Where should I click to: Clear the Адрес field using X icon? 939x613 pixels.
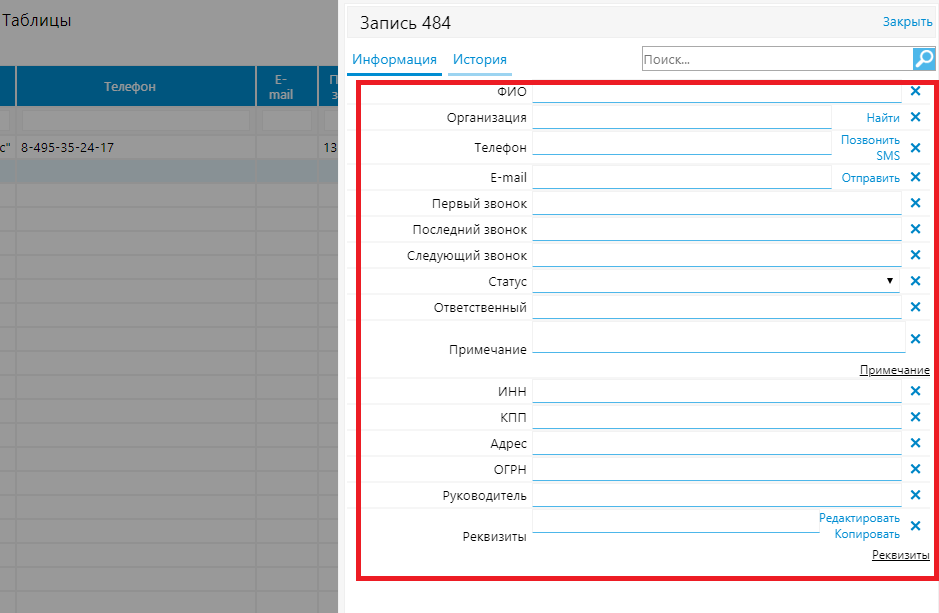(915, 443)
